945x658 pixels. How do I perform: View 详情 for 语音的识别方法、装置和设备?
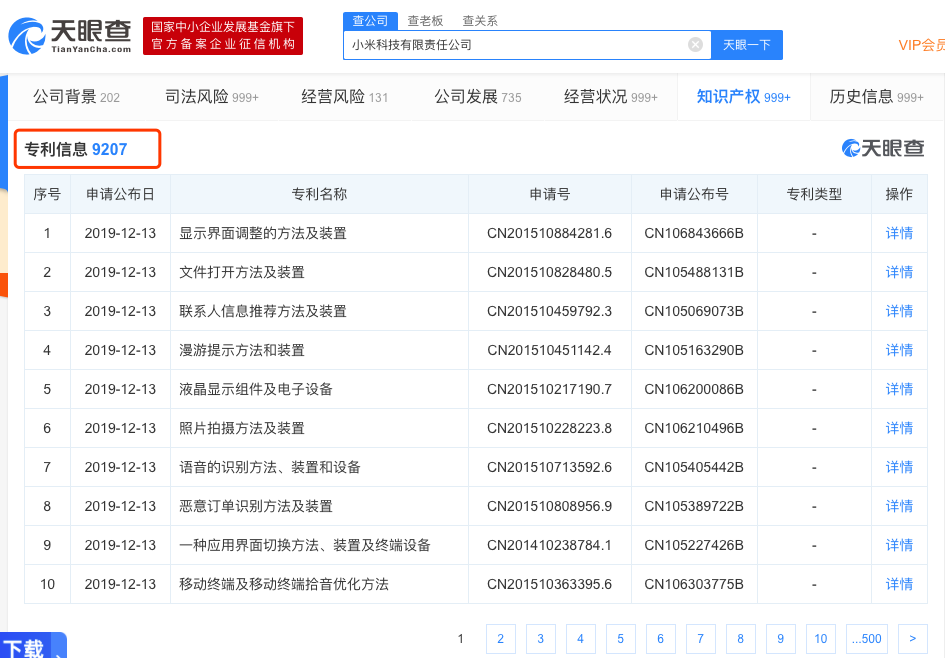point(899,467)
